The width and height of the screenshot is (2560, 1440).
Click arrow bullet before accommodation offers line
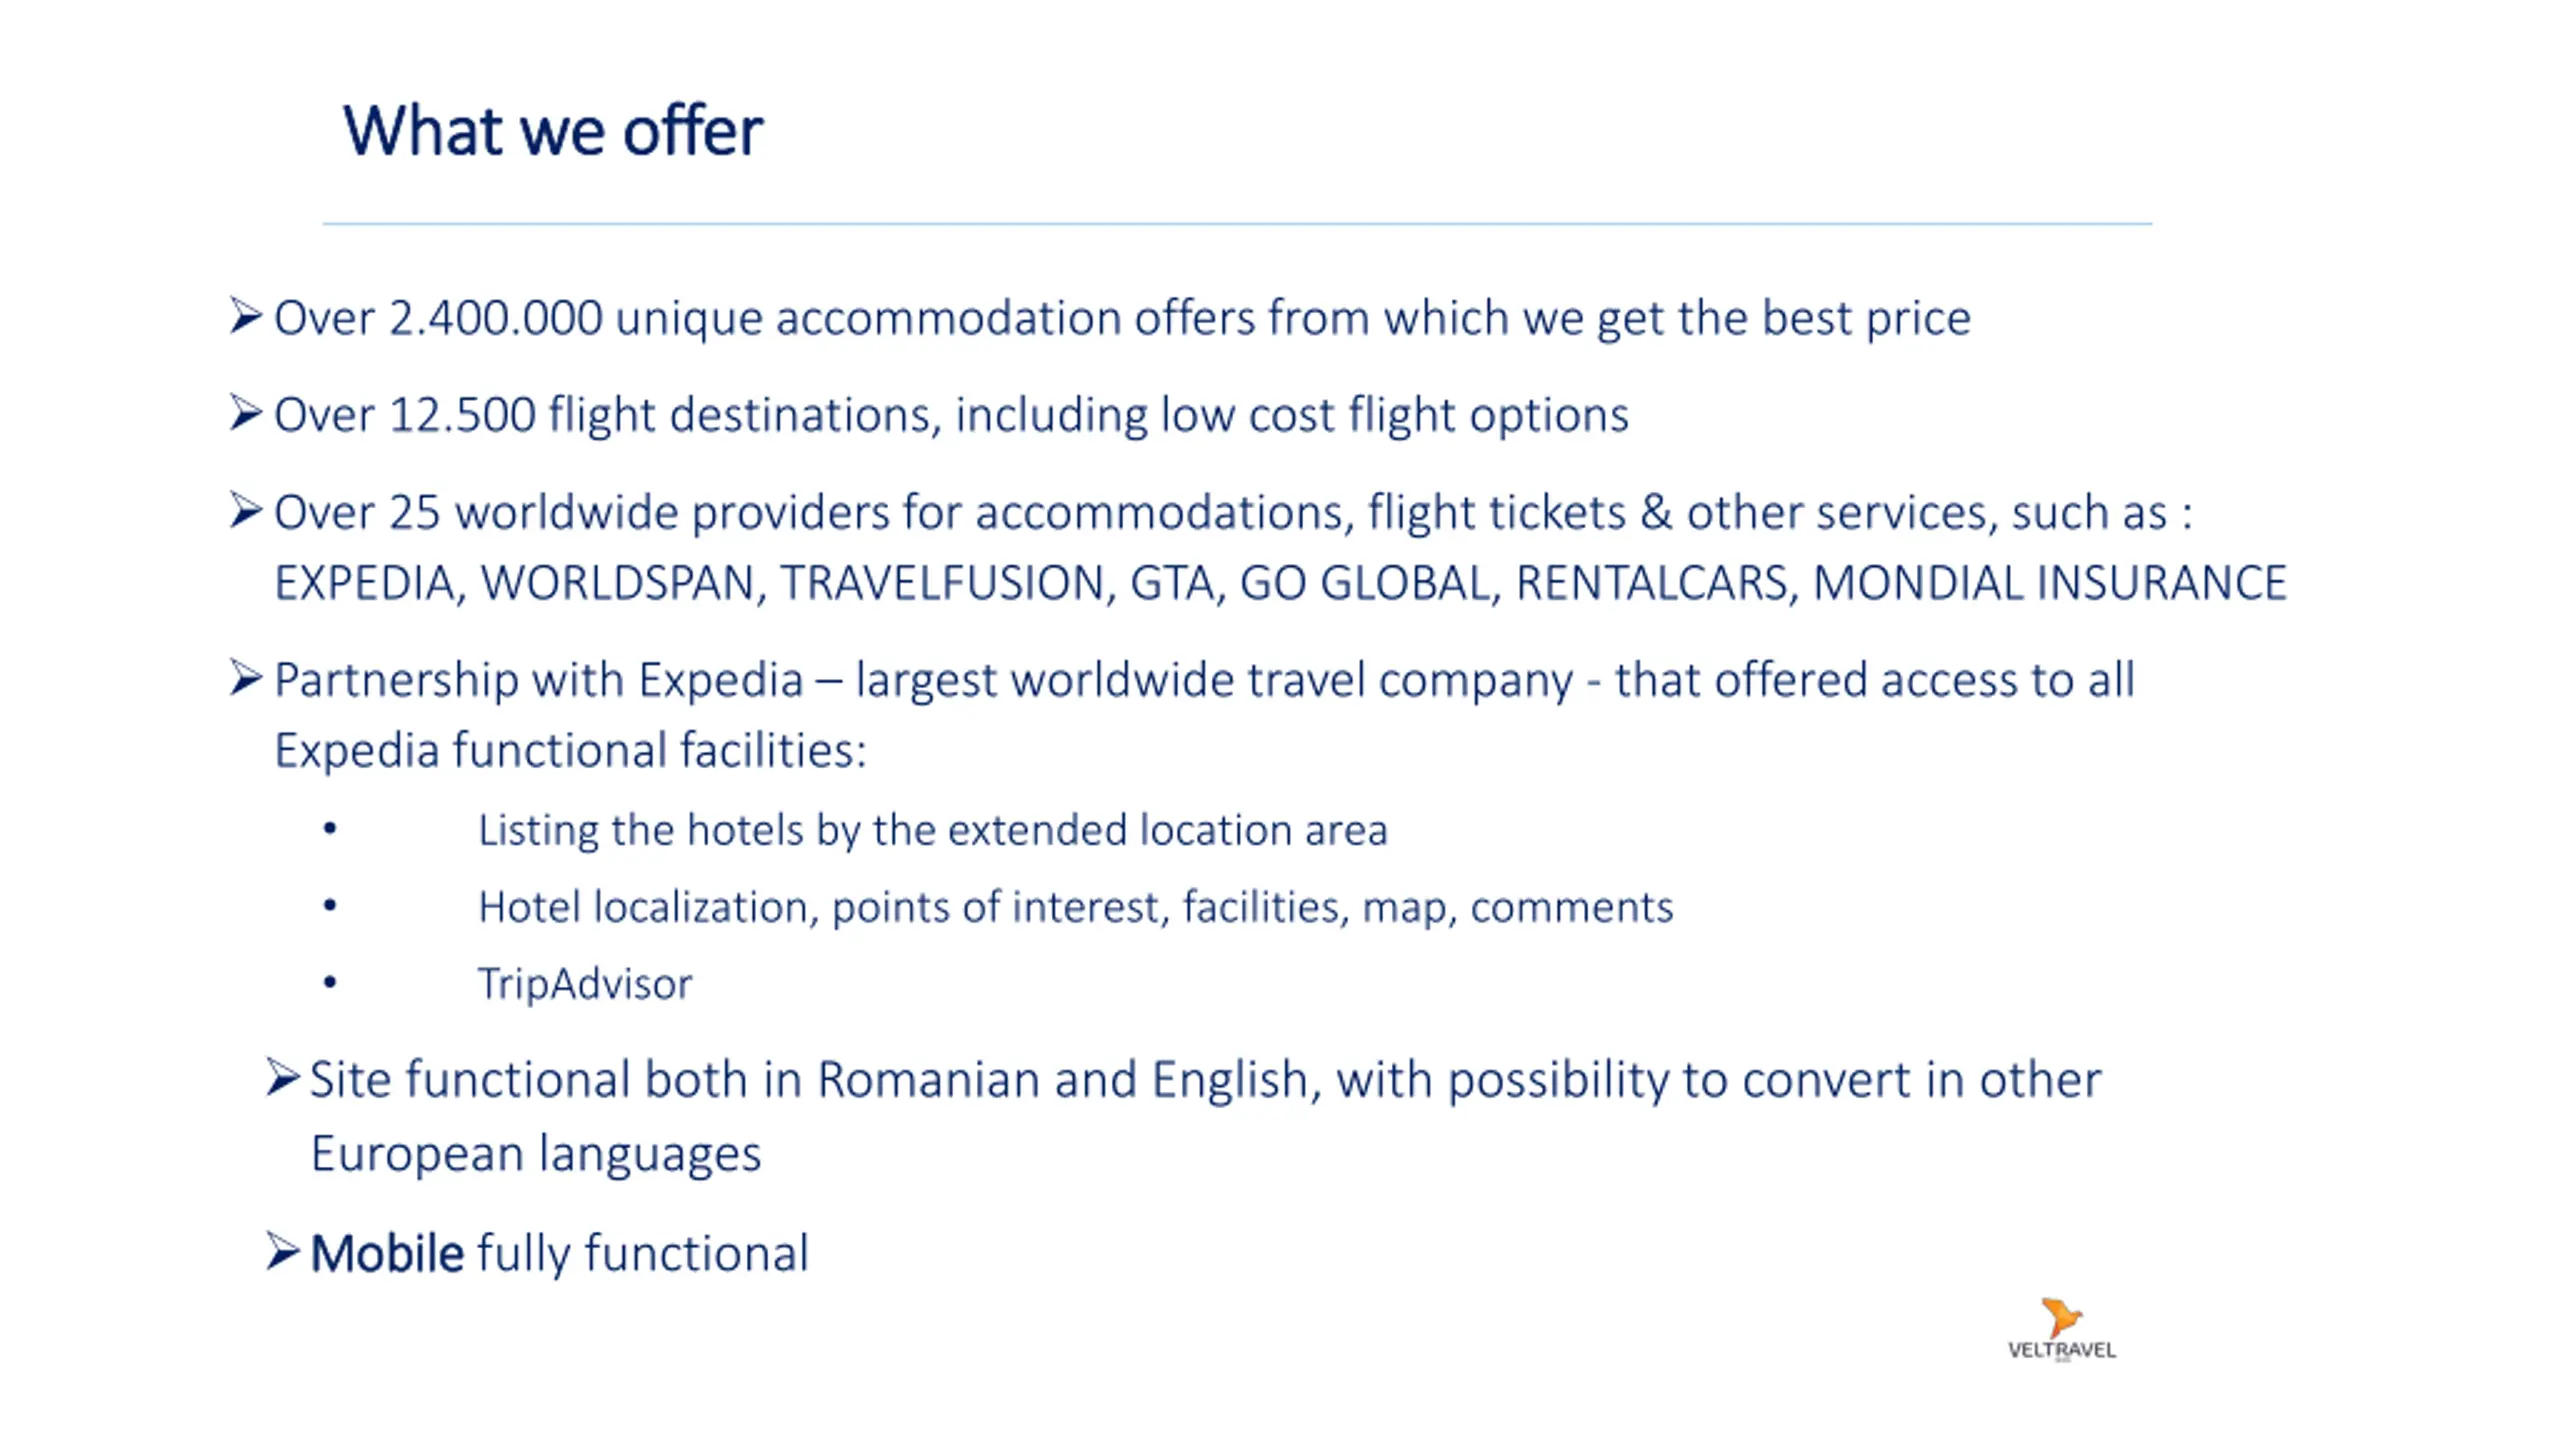pos(245,316)
